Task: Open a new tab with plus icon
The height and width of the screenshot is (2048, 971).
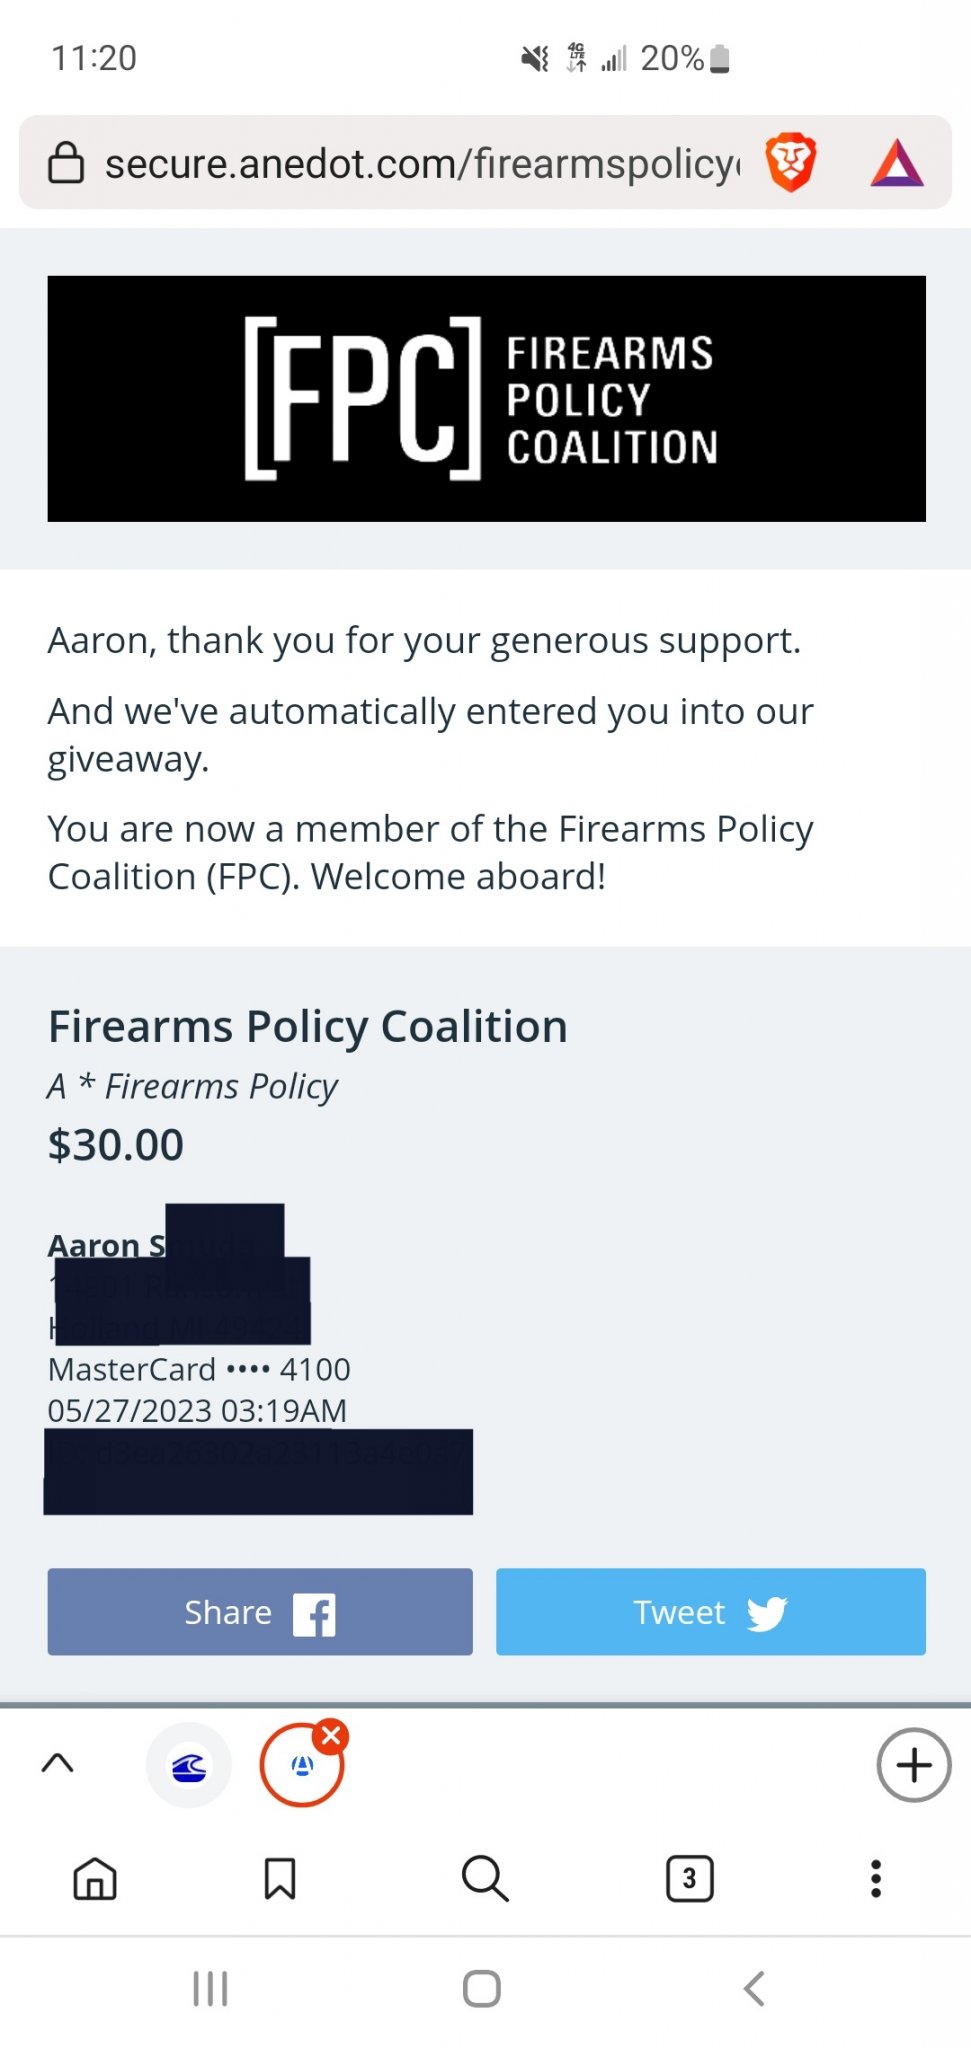Action: (x=914, y=1765)
